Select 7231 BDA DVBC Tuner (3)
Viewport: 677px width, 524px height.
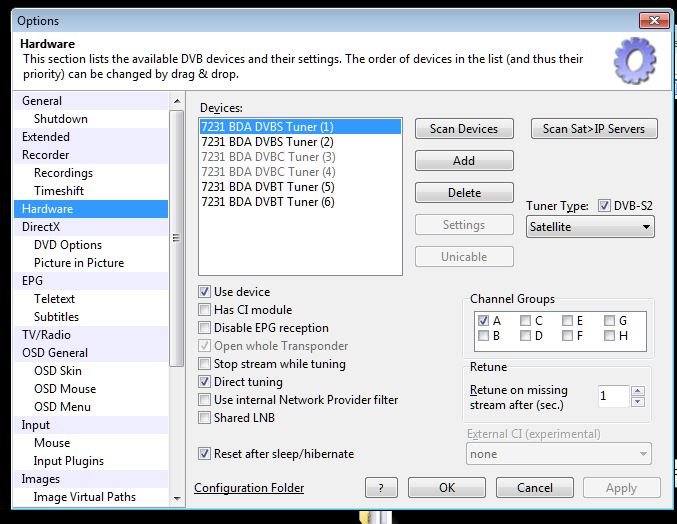pyautogui.click(x=301, y=157)
